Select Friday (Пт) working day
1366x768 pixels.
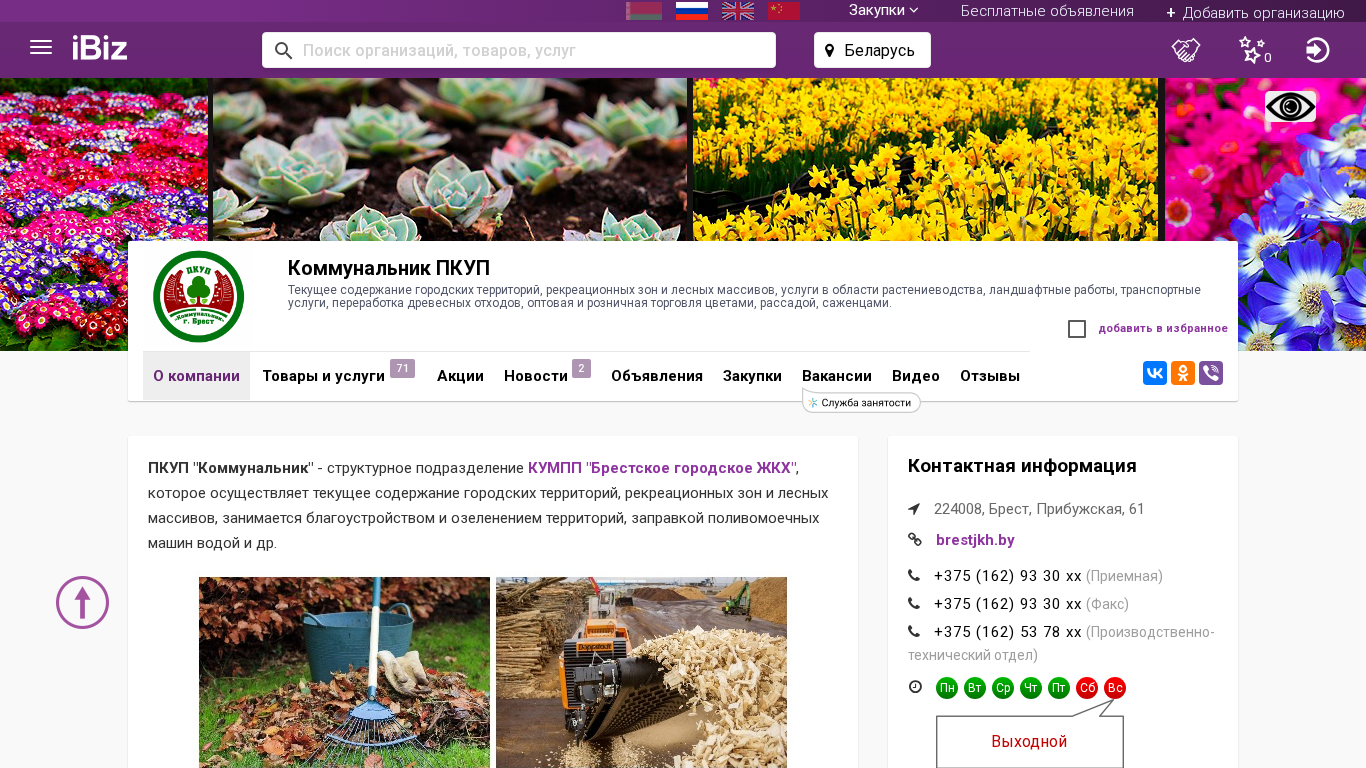click(x=1059, y=688)
